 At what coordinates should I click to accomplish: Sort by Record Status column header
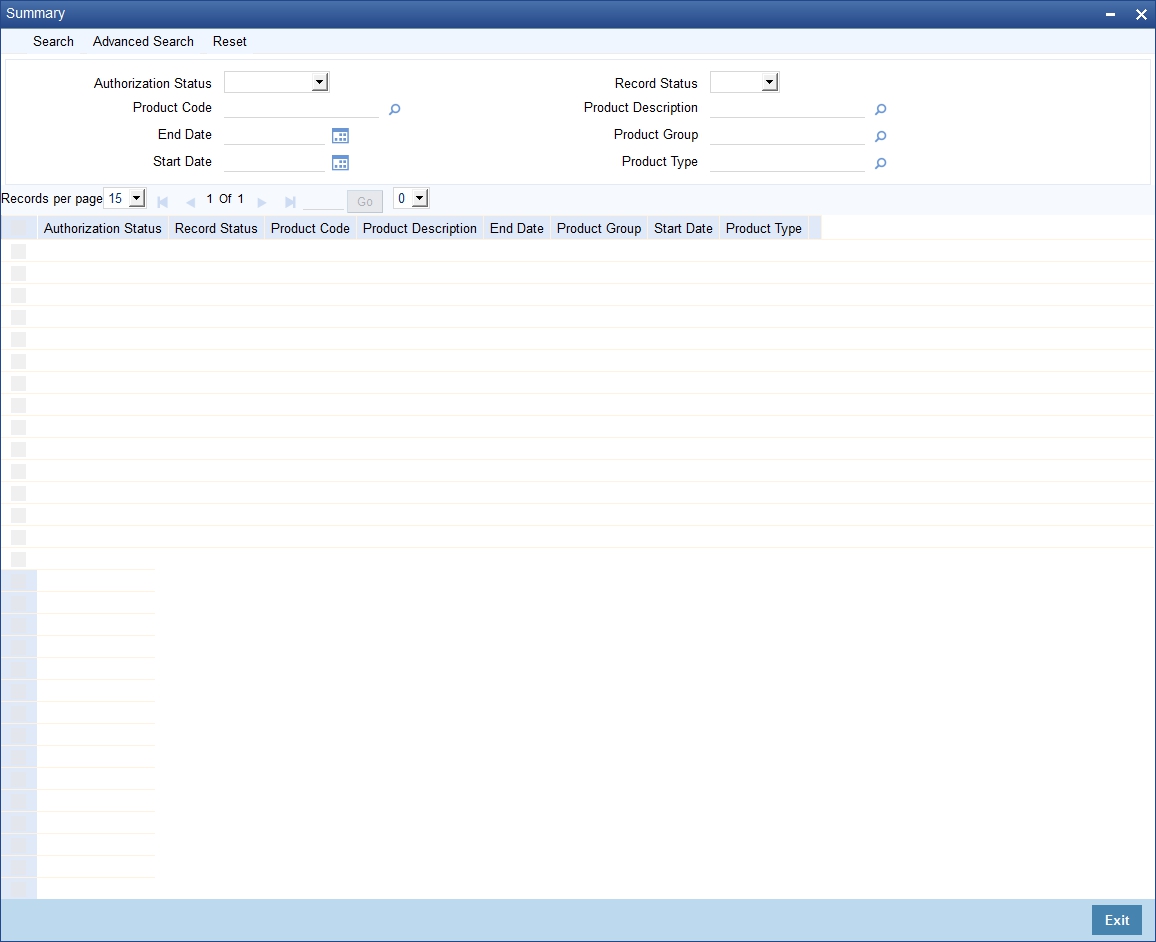tap(216, 228)
